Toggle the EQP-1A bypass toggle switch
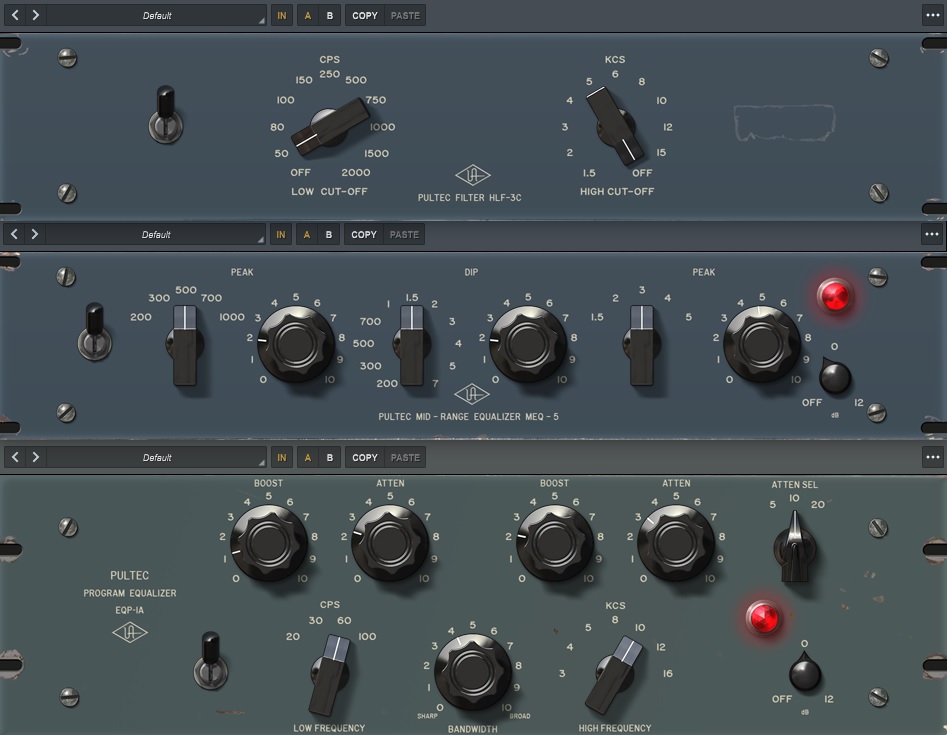Screen dimensions: 947x735 tap(210, 660)
